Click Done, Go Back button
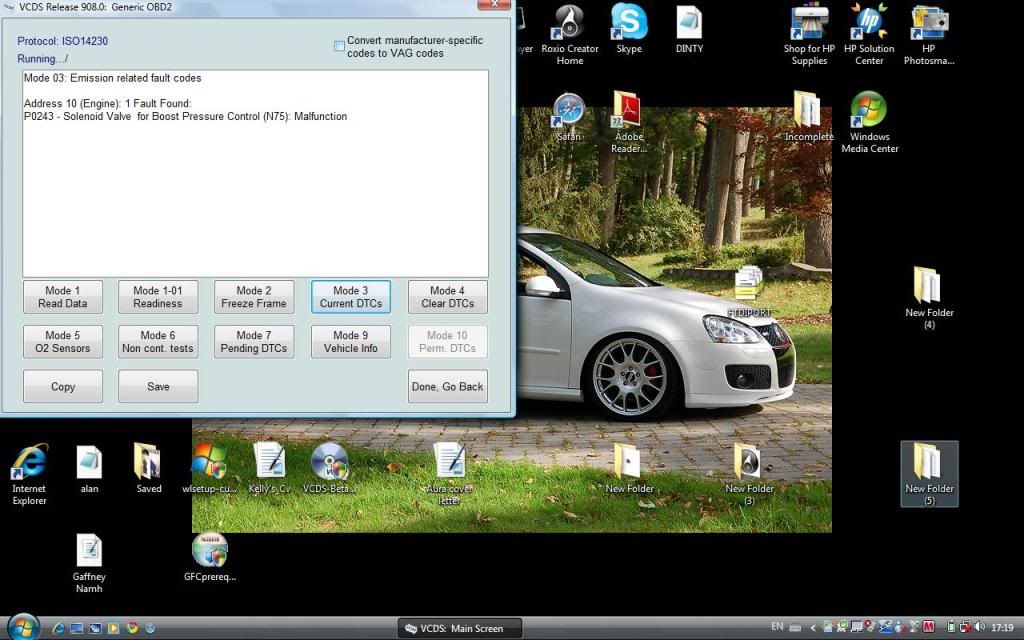 (447, 387)
